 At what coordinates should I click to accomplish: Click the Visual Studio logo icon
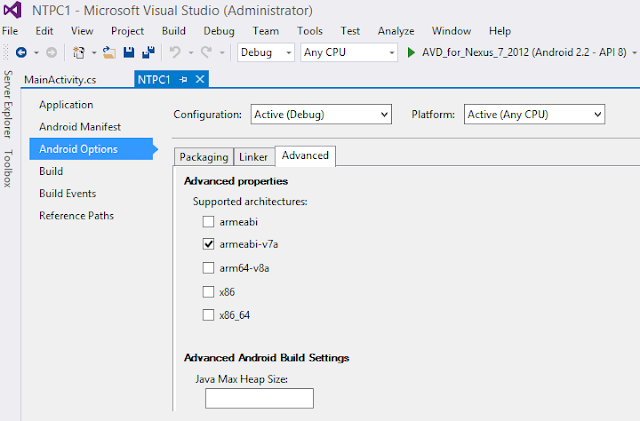[x=12, y=10]
